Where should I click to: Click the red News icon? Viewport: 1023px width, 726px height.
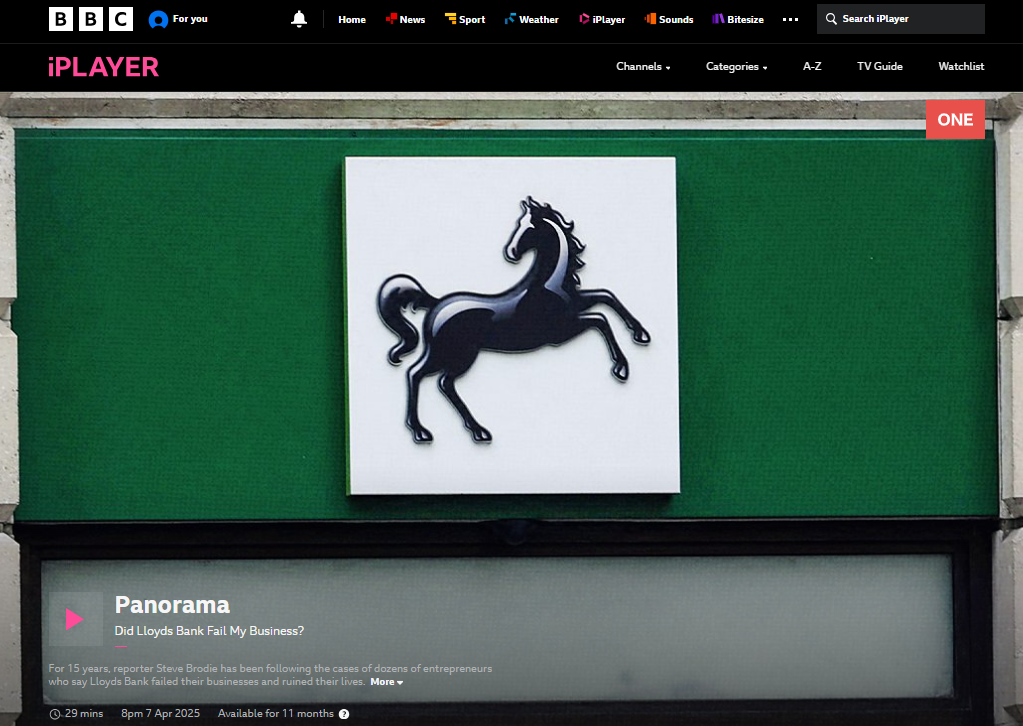(391, 19)
